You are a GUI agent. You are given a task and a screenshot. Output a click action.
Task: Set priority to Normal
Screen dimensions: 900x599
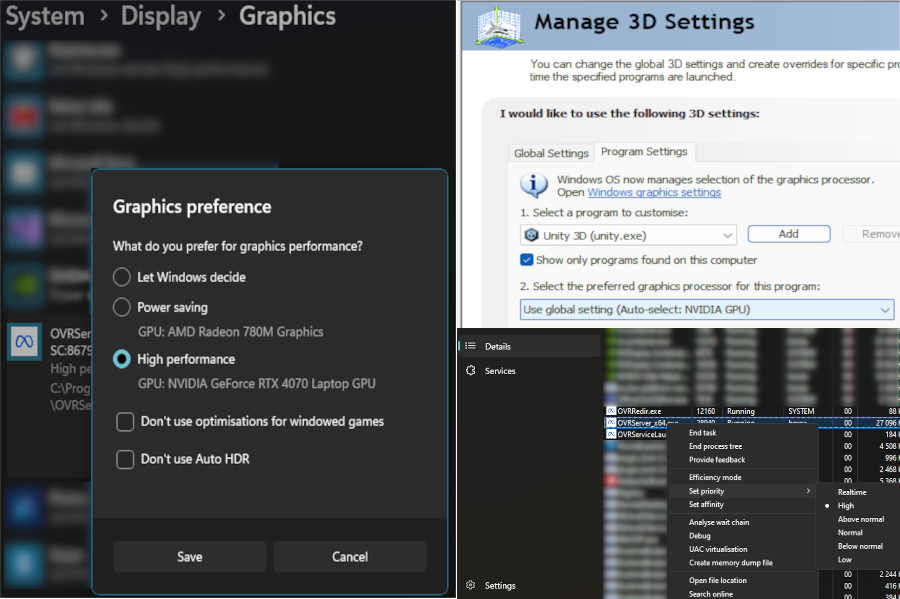(849, 532)
